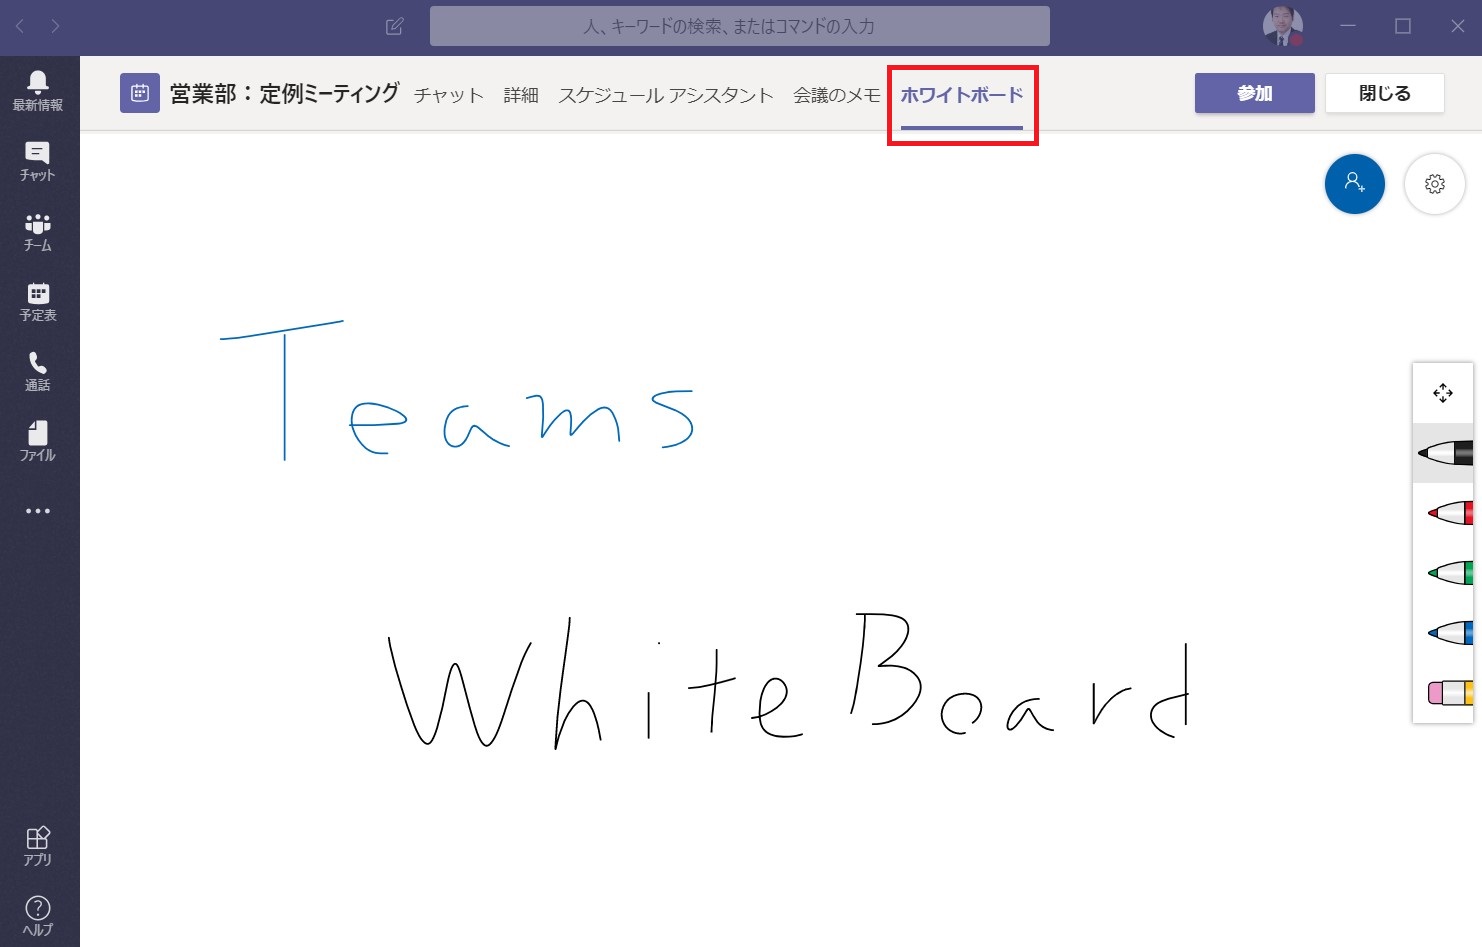1482x947 pixels.
Task: Open Teams (チーム) in the sidebar
Action: point(38,231)
